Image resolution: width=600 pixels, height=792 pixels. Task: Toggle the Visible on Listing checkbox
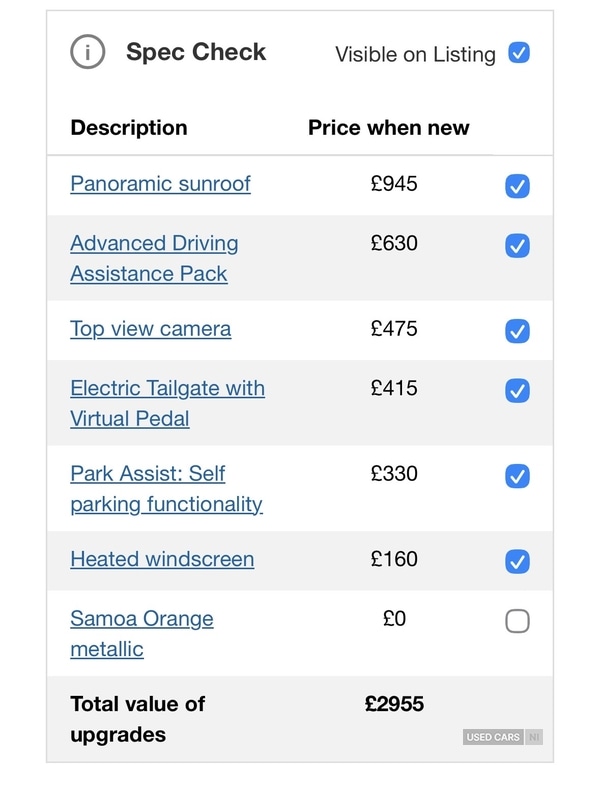tap(518, 53)
